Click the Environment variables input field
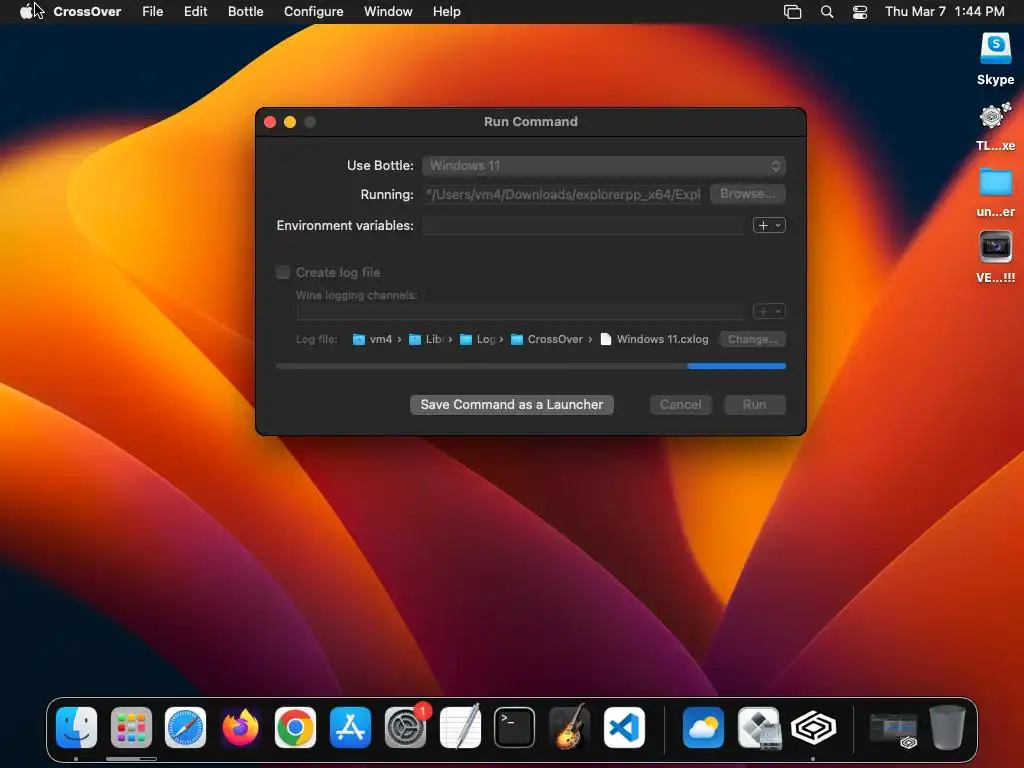 (x=583, y=225)
